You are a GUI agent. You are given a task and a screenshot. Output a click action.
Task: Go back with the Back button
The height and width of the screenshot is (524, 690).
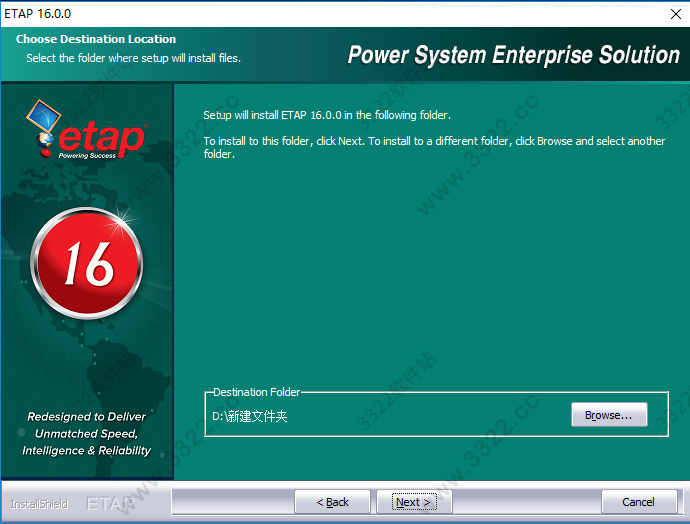point(332,502)
